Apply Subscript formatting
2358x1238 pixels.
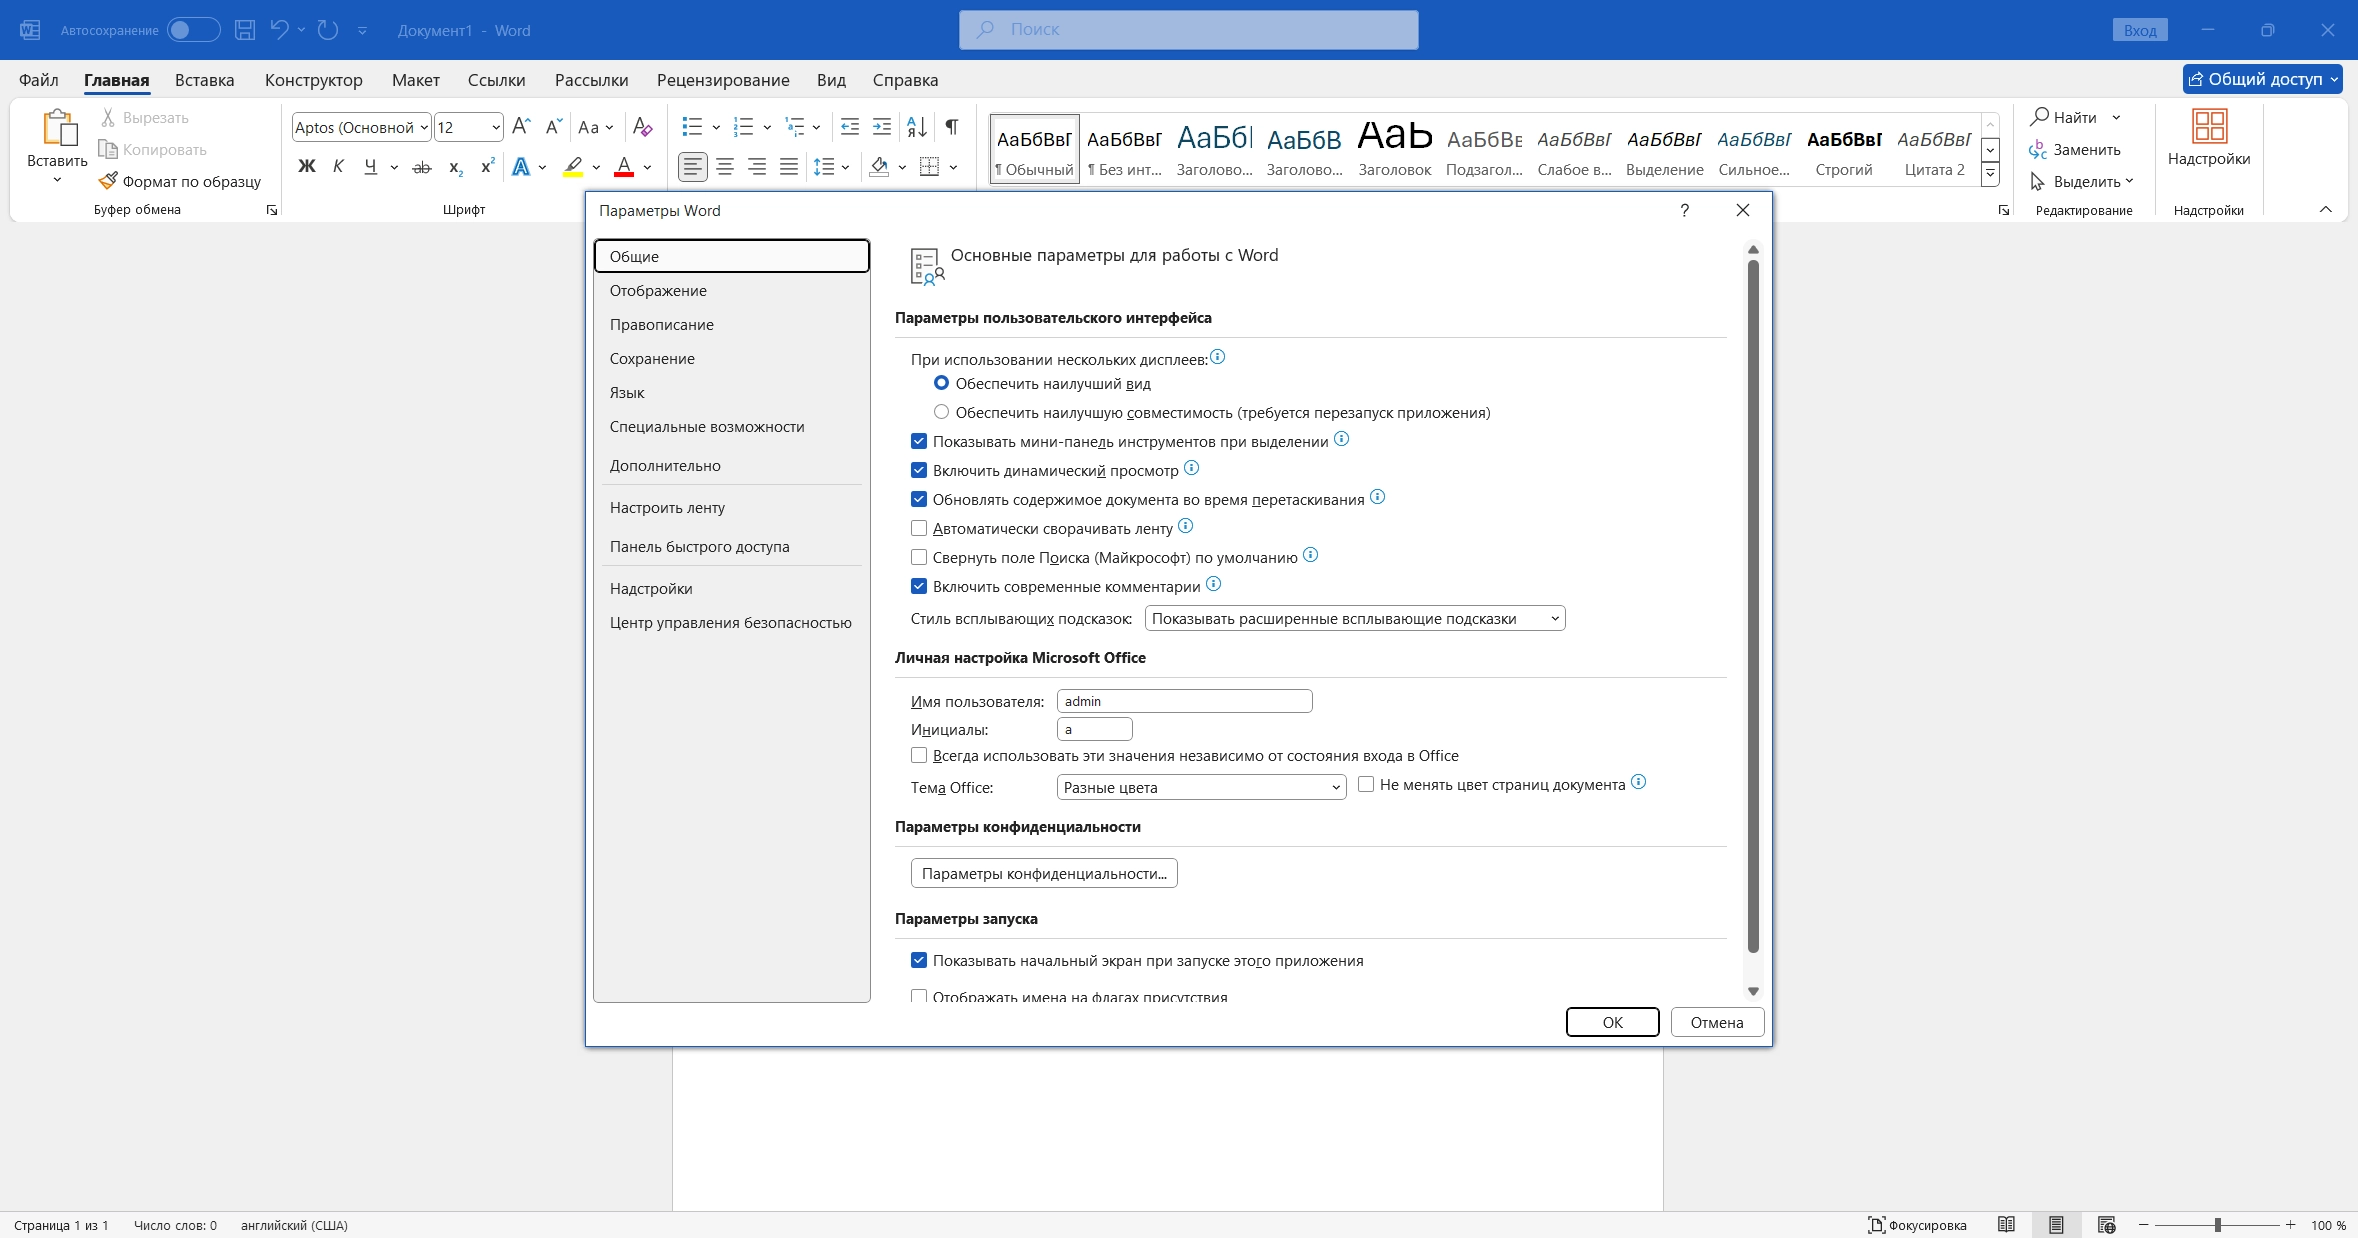click(455, 167)
